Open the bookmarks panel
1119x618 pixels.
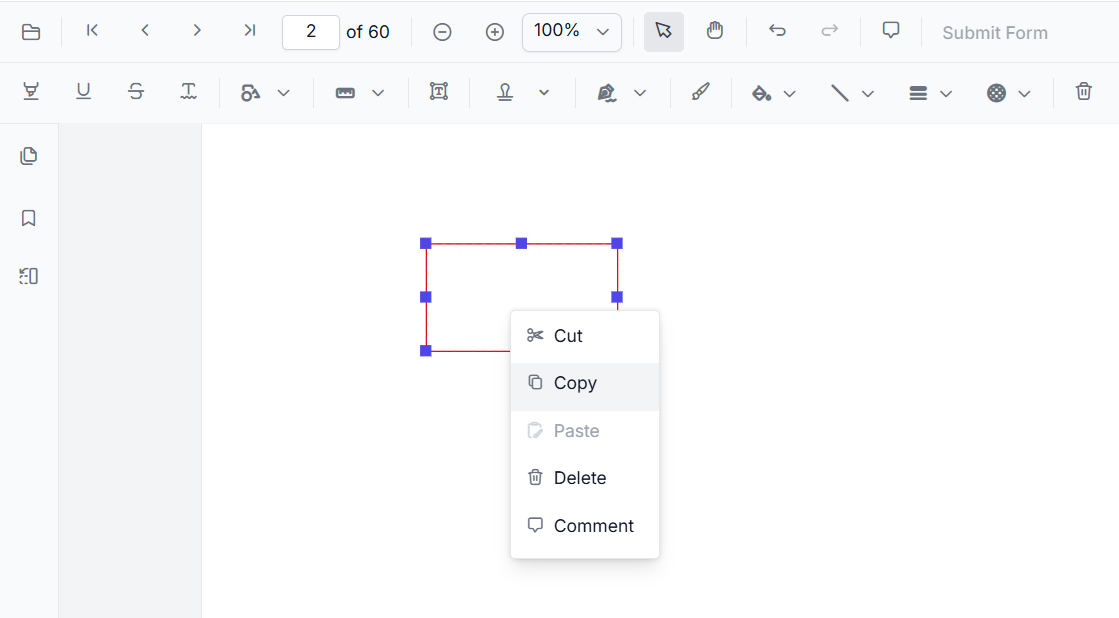(x=28, y=218)
